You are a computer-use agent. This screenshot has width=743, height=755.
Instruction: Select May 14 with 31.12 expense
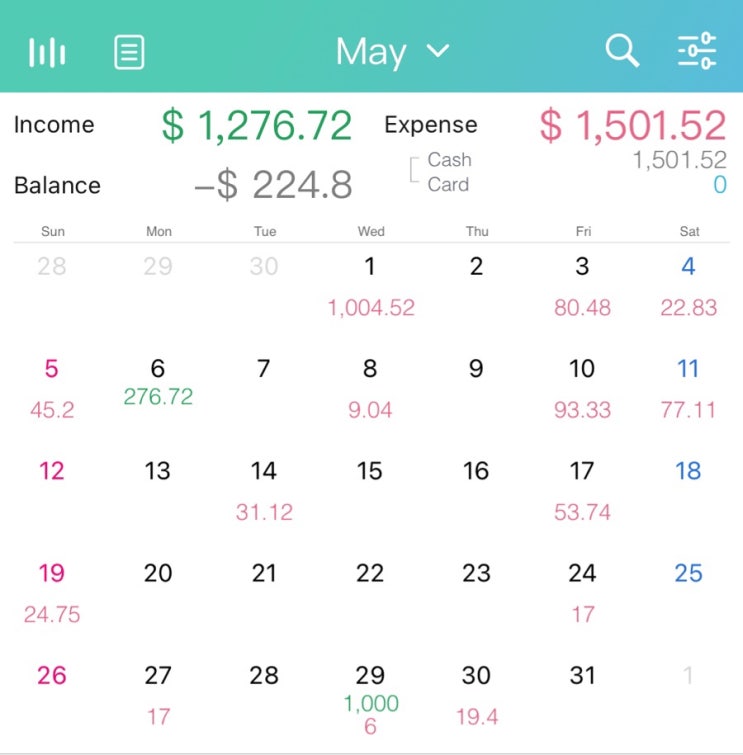(x=264, y=491)
